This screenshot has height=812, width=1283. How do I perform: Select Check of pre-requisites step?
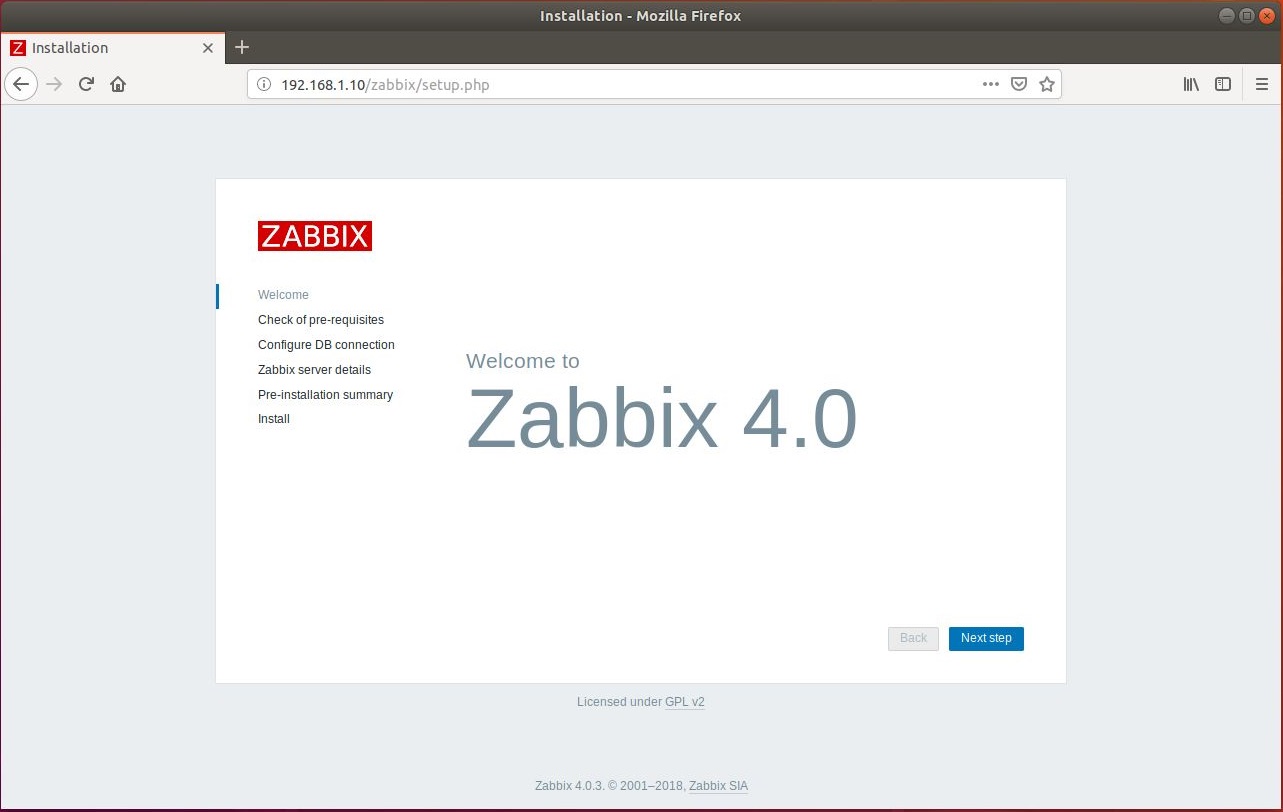(x=320, y=320)
